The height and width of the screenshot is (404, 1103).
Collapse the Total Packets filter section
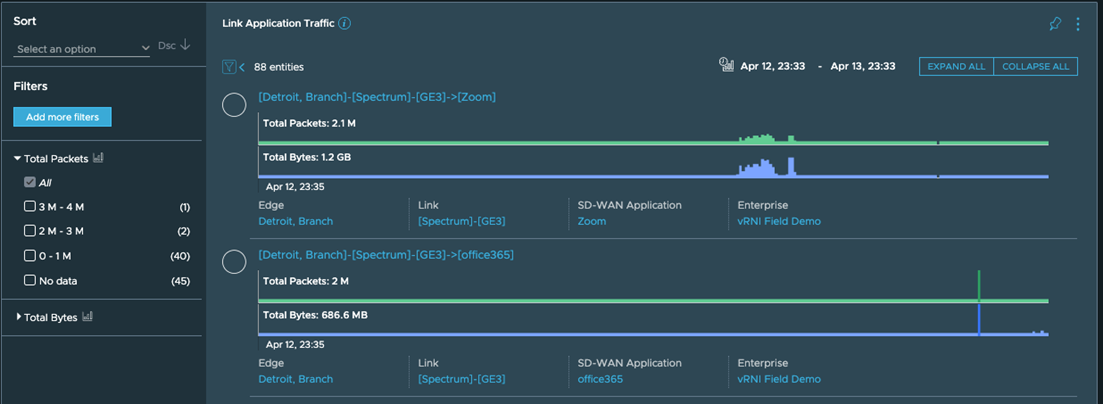[18, 158]
